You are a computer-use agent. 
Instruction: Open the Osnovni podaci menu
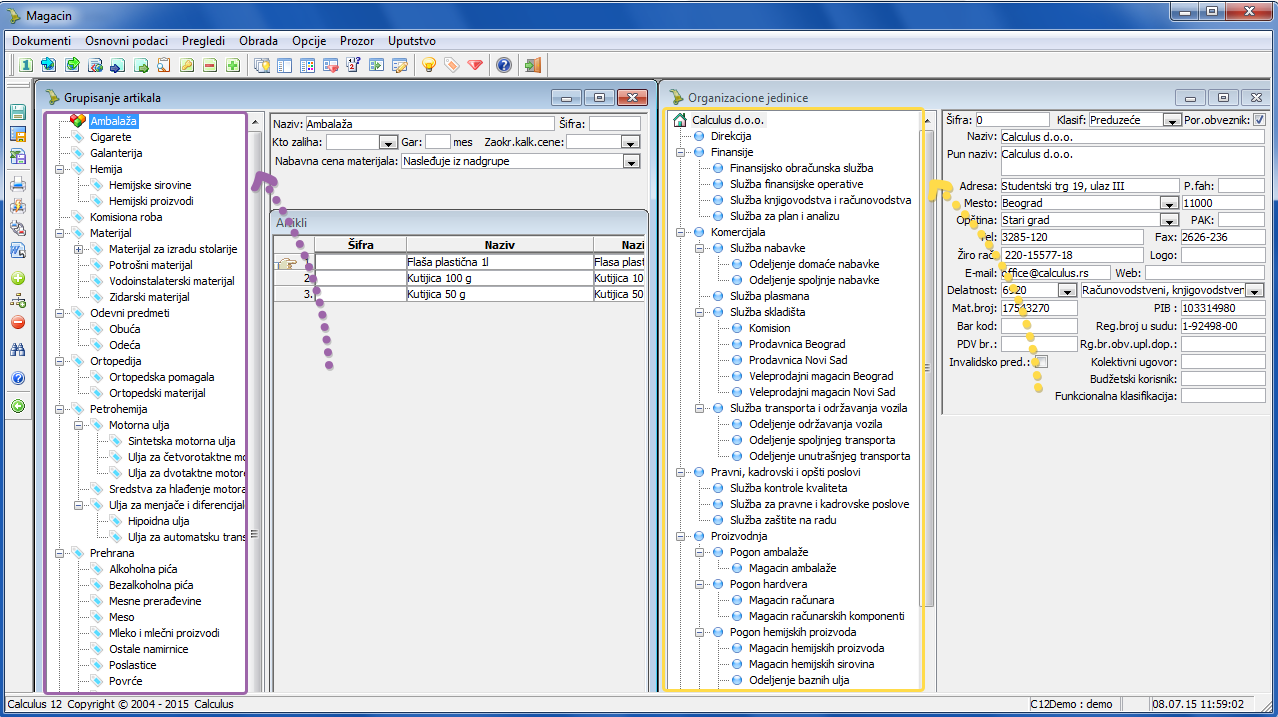126,41
